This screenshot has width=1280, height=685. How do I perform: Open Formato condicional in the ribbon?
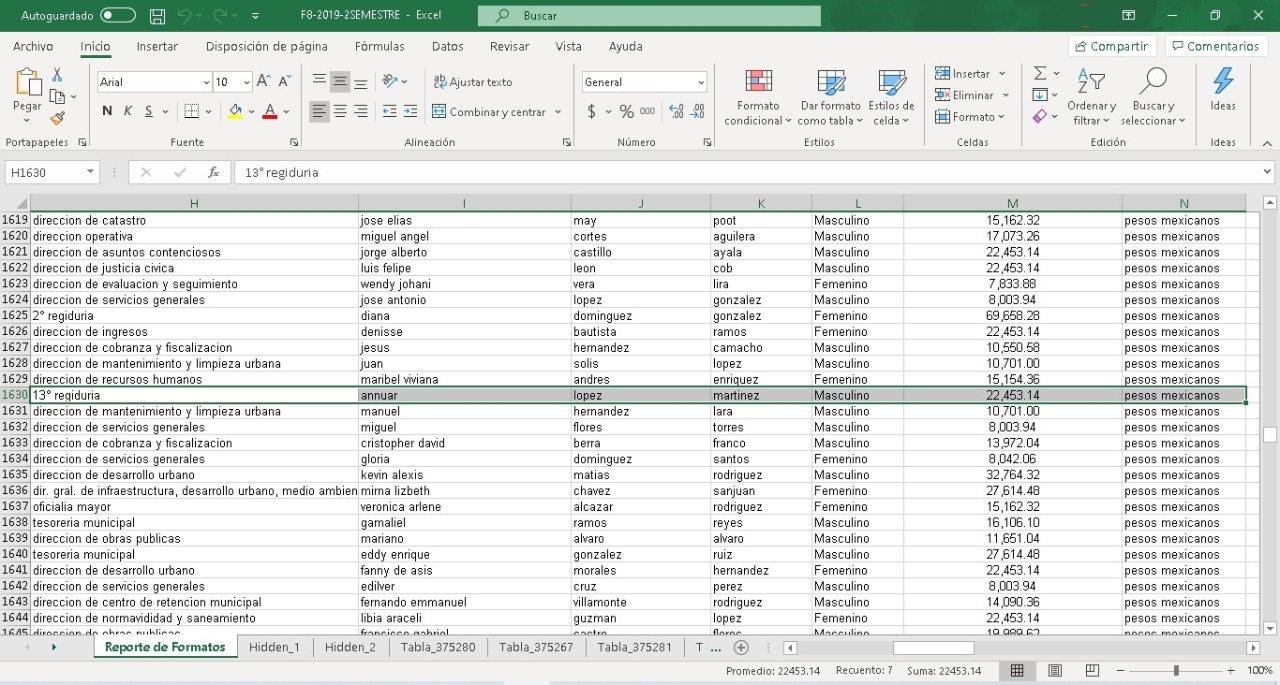coord(759,99)
